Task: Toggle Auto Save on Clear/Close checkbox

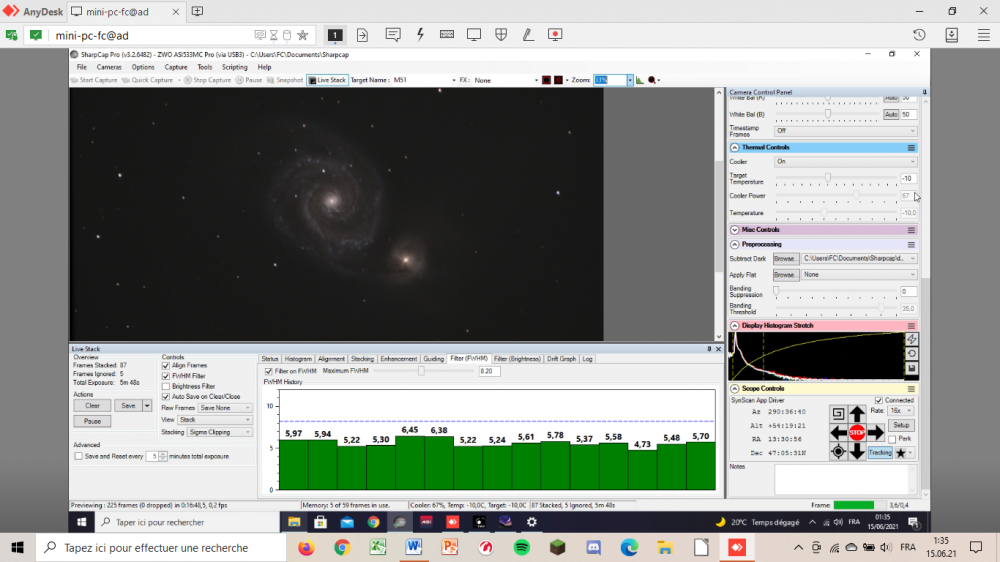Action: click(x=166, y=397)
